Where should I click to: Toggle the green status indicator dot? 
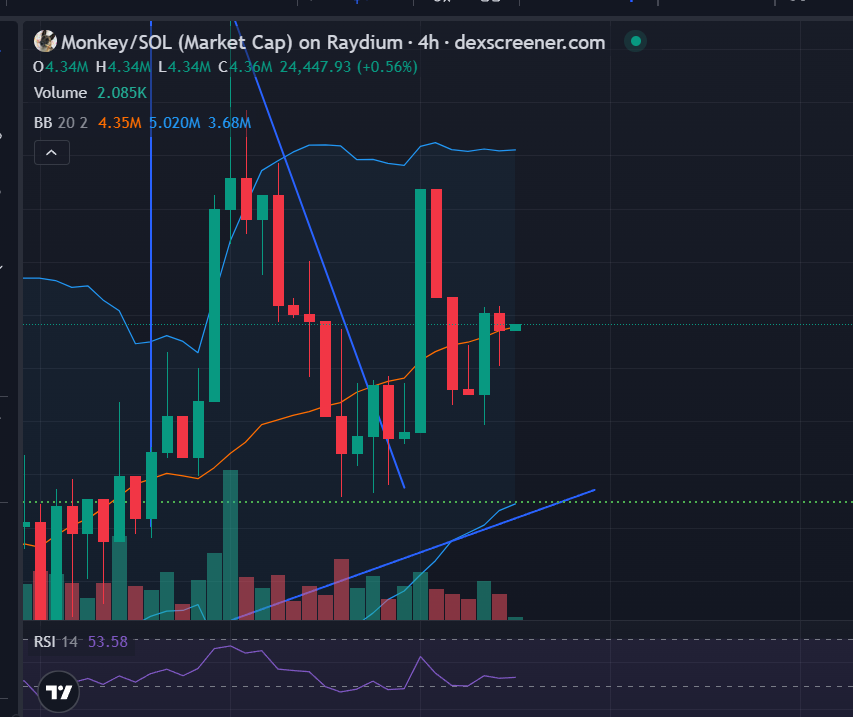(635, 42)
